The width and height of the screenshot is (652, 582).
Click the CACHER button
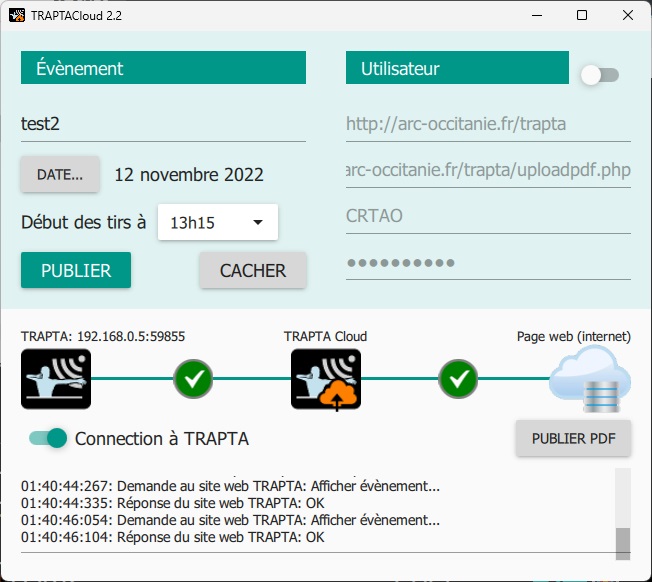(253, 270)
